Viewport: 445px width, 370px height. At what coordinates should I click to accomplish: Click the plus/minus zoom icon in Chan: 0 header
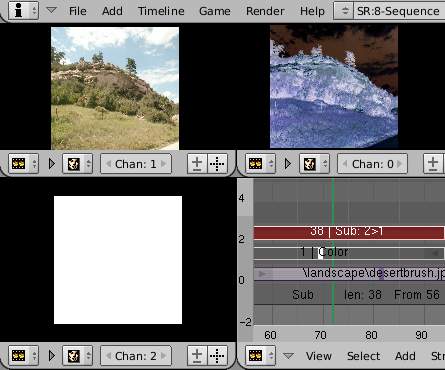pos(433,164)
